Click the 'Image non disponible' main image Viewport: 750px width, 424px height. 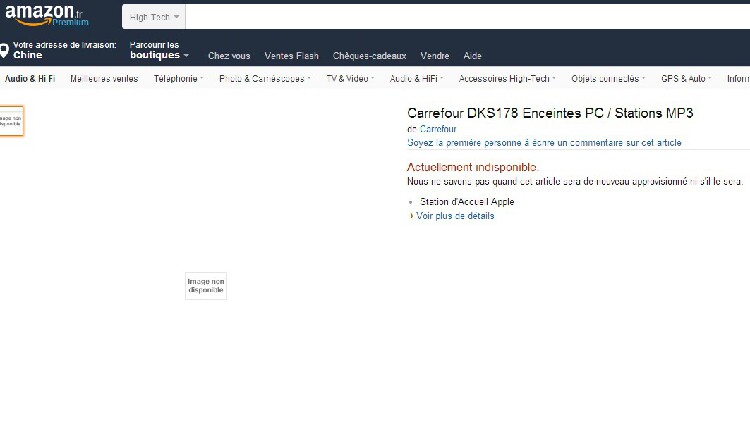[206, 286]
